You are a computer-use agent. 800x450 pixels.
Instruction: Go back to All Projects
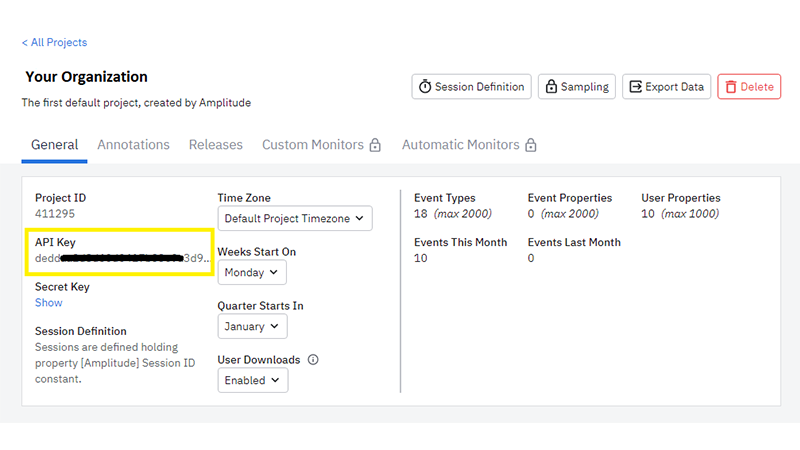click(54, 43)
